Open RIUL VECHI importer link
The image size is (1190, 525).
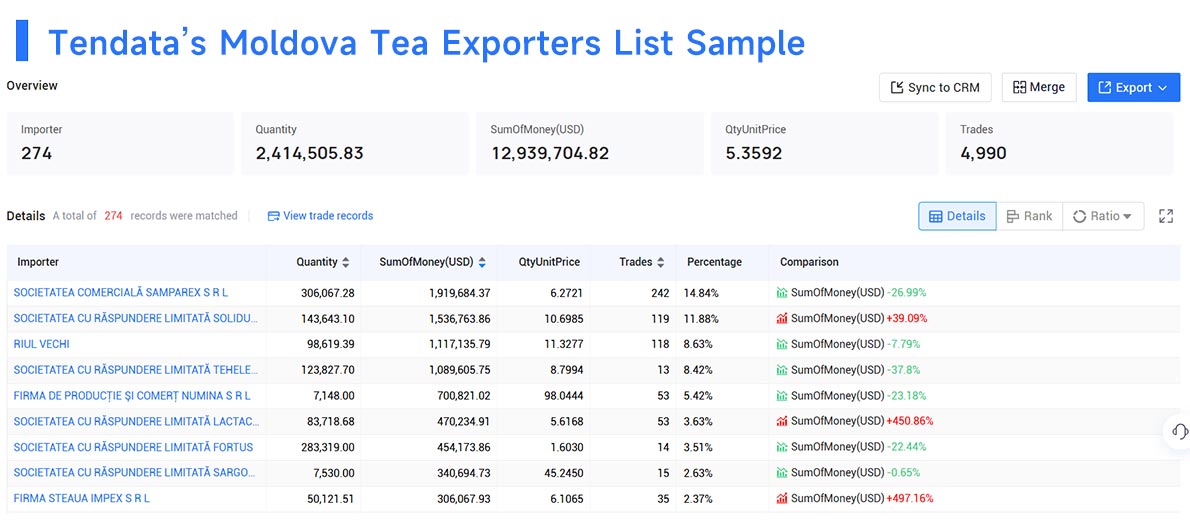[x=41, y=344]
